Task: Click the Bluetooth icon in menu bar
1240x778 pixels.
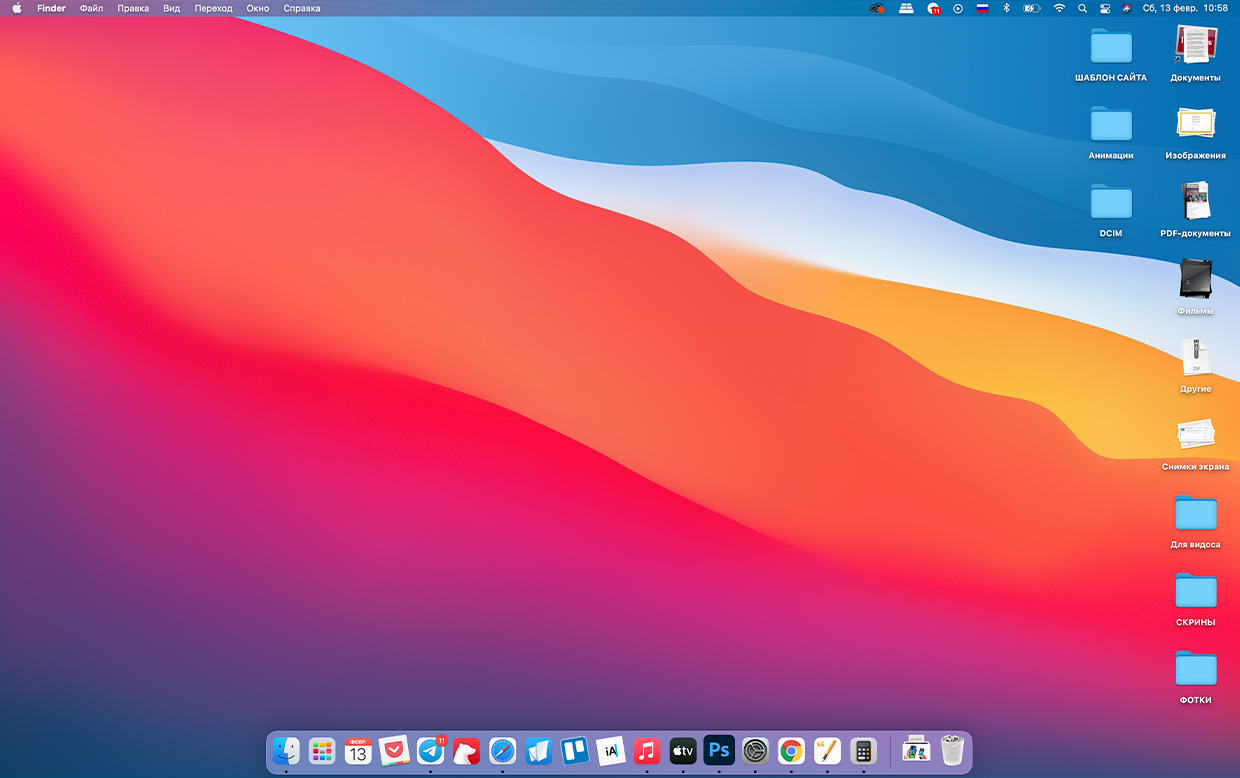Action: [1007, 8]
